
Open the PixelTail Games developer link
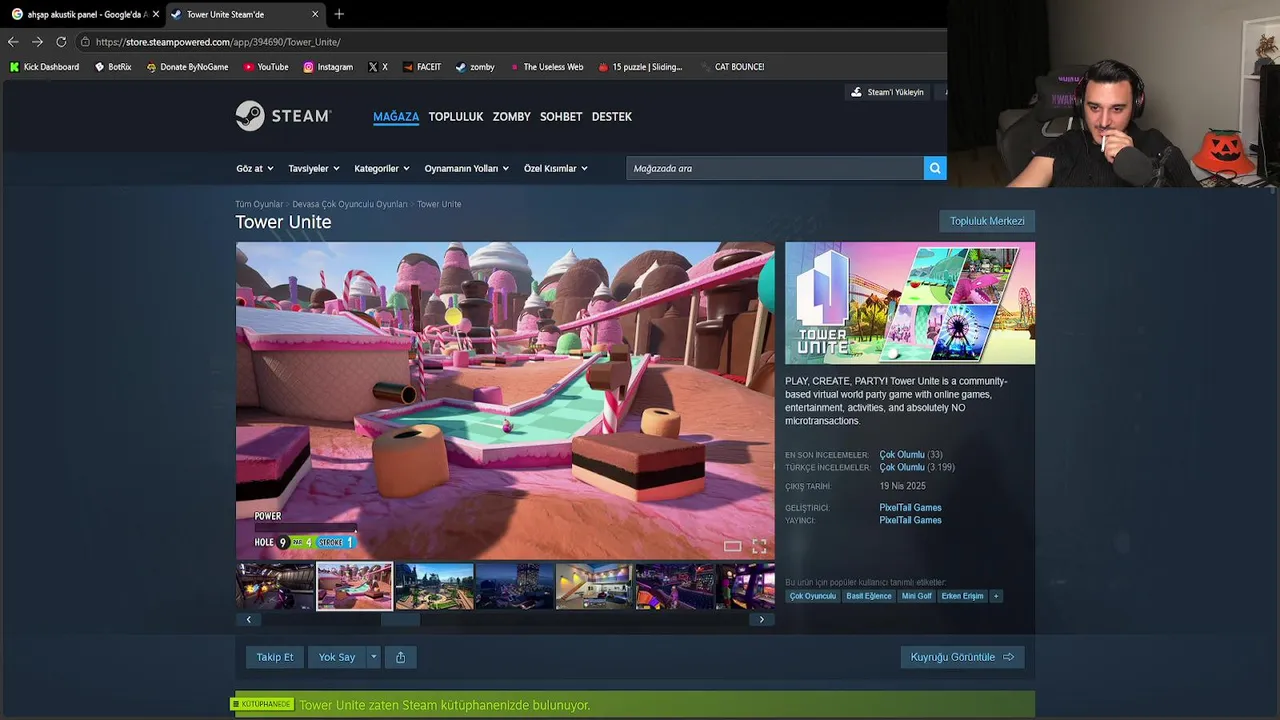910,508
